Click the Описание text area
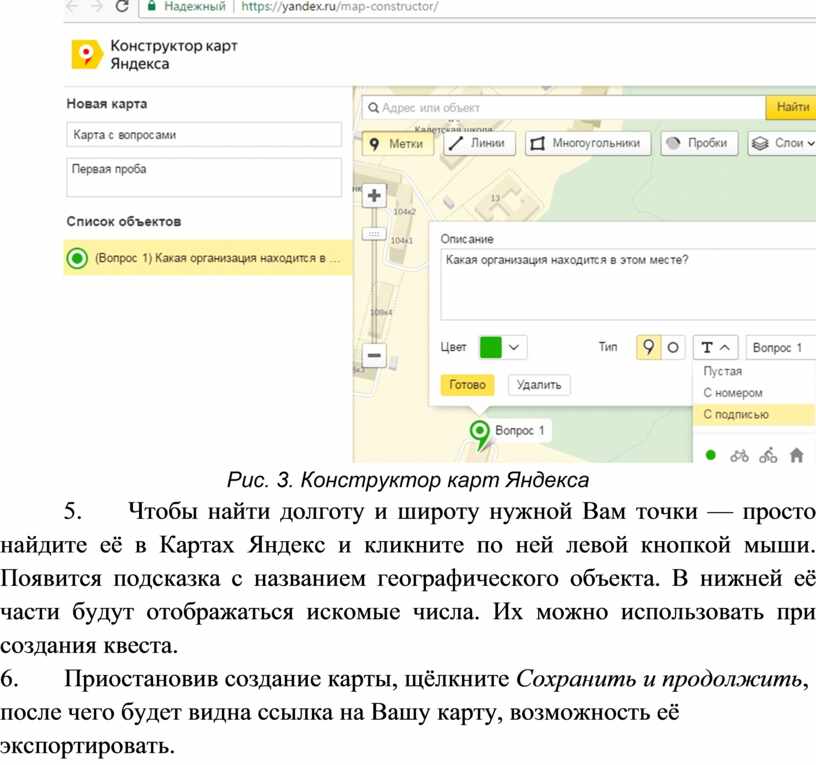 click(x=628, y=284)
